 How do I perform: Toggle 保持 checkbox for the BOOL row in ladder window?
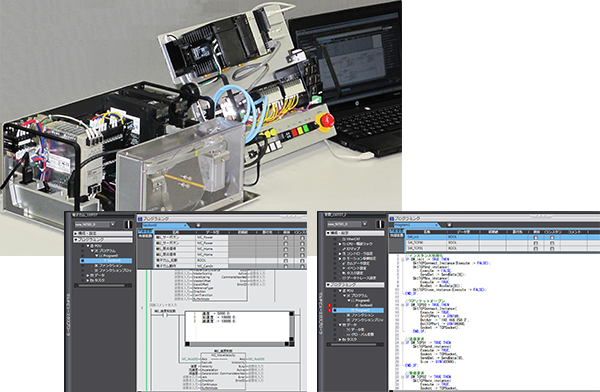tap(285, 261)
